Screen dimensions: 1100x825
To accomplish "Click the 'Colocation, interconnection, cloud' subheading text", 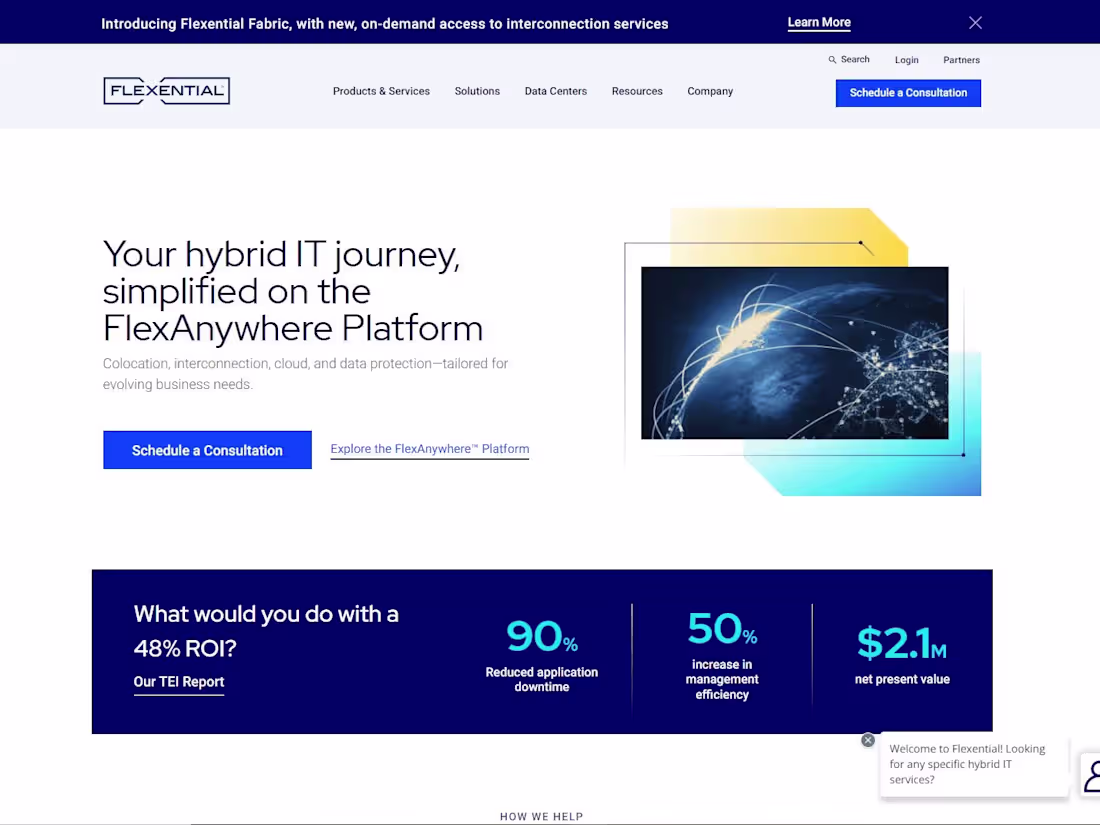I will coord(305,374).
